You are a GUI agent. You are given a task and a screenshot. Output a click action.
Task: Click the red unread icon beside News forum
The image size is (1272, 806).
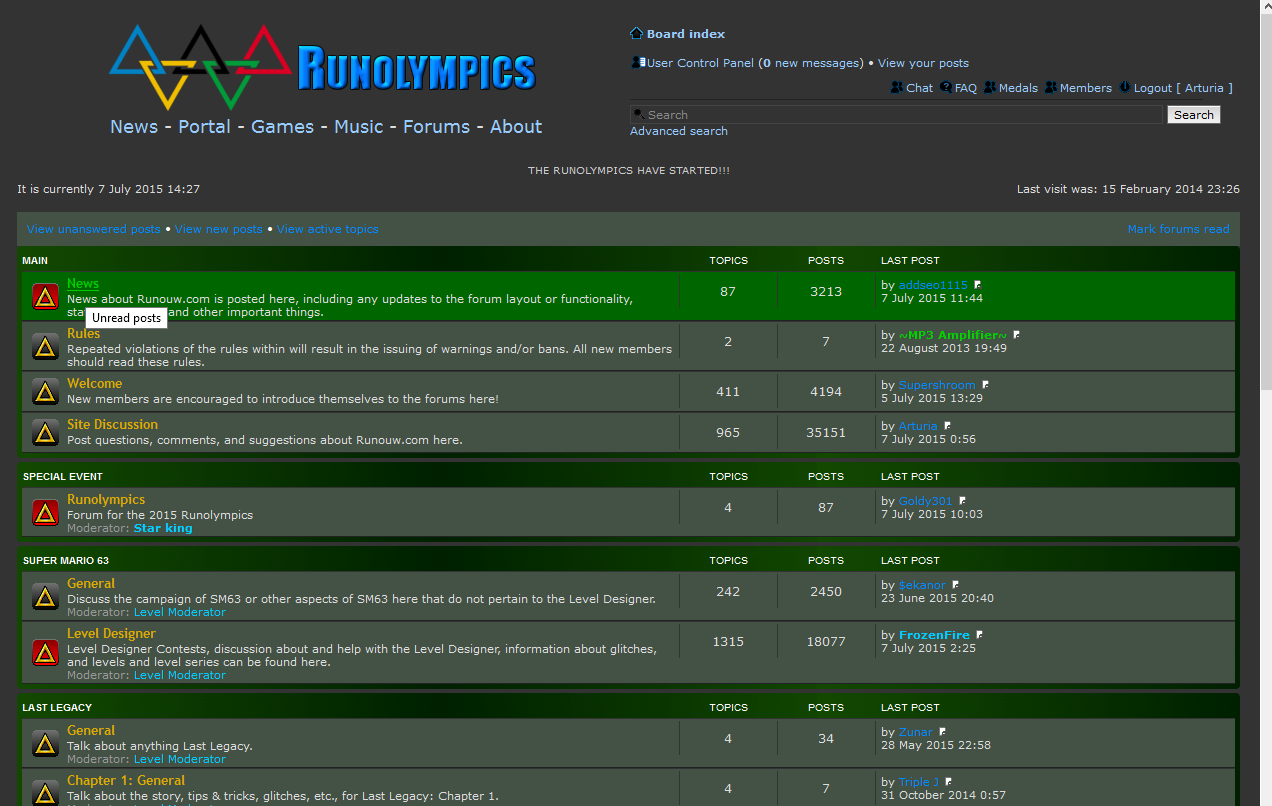pos(45,297)
